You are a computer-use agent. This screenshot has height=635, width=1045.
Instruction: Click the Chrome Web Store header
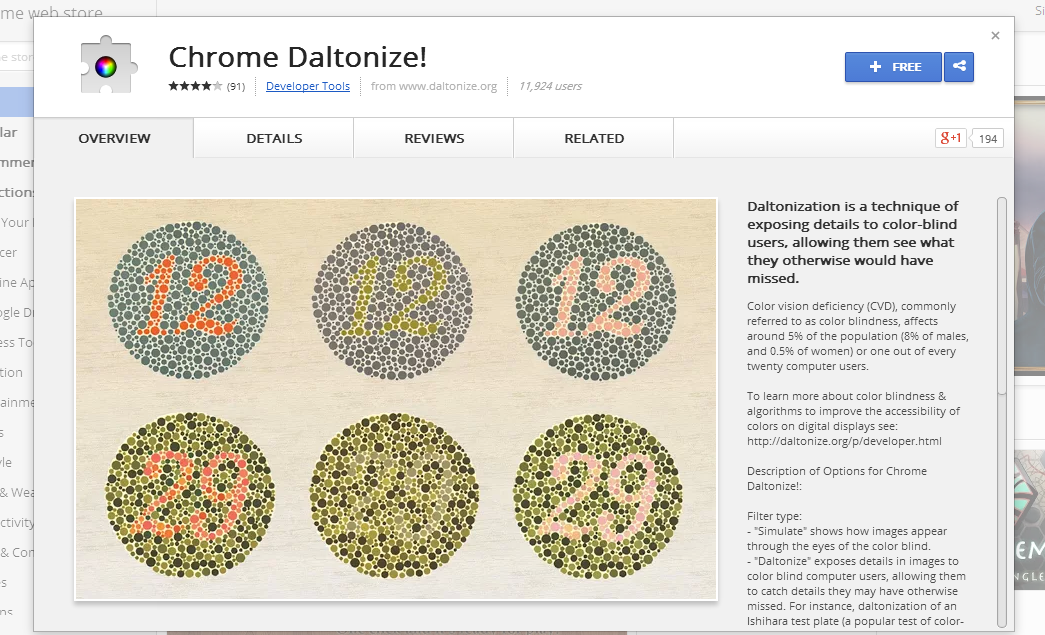pos(52,13)
